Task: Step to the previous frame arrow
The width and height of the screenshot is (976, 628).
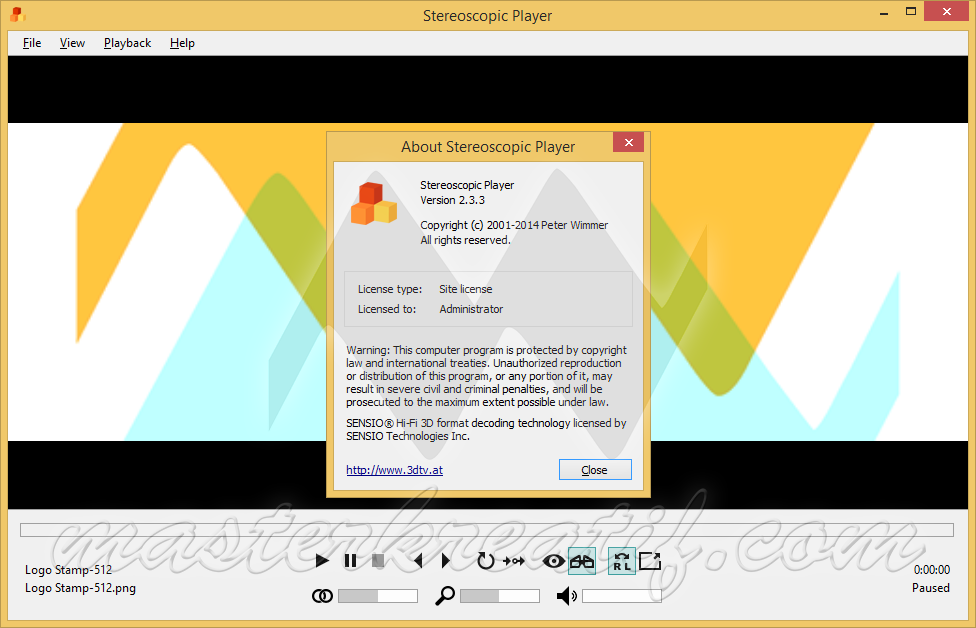Action: (418, 561)
